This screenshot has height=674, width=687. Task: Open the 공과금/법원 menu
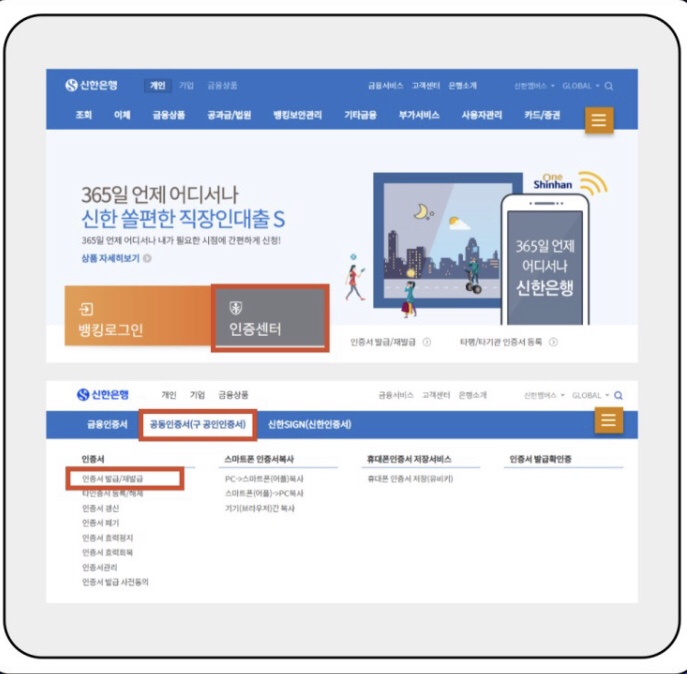pyautogui.click(x=229, y=115)
